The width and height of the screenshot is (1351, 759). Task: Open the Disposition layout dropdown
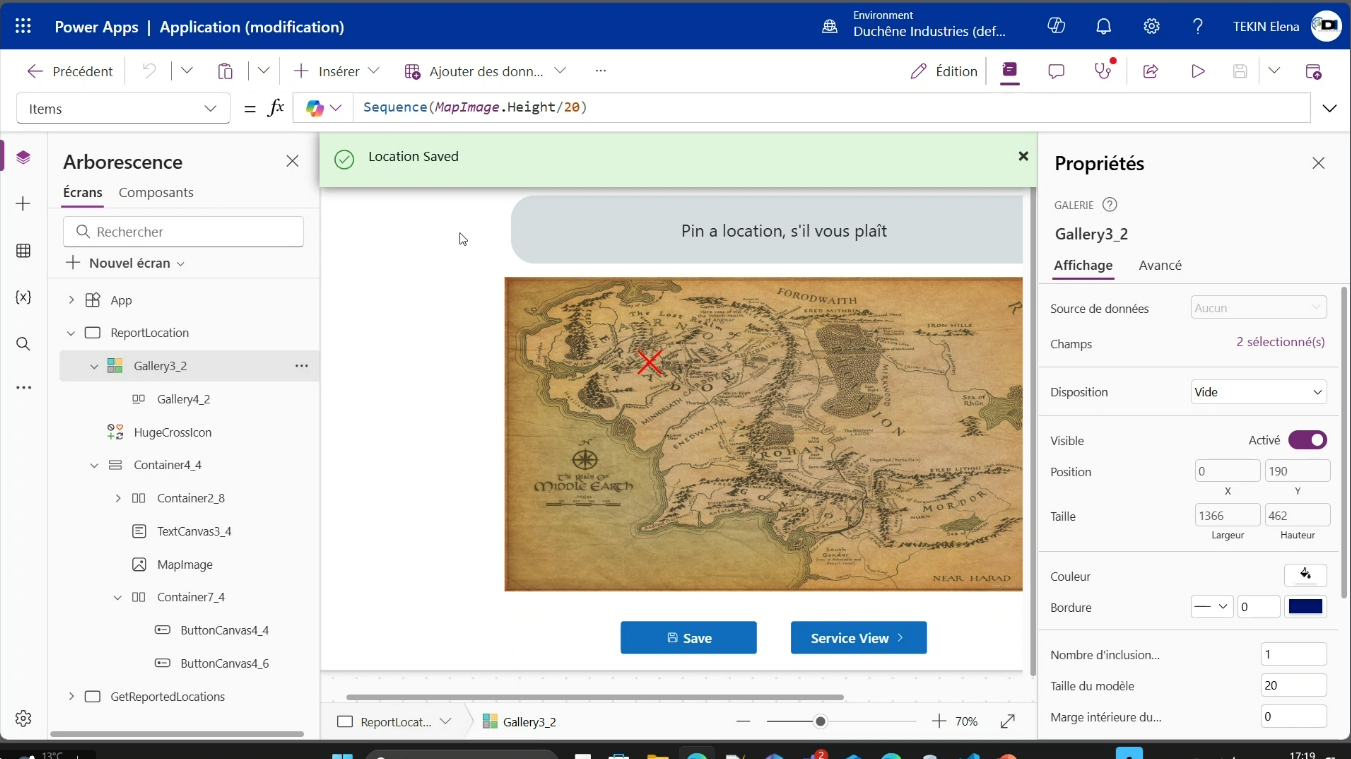(x=1258, y=392)
